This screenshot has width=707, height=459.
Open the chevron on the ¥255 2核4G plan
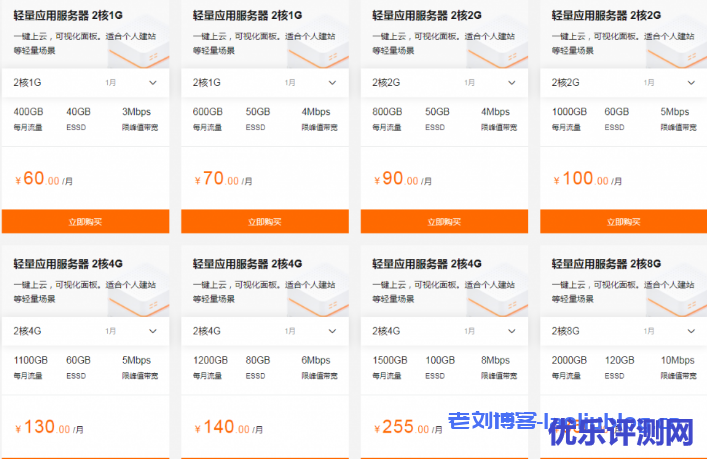(x=512, y=331)
